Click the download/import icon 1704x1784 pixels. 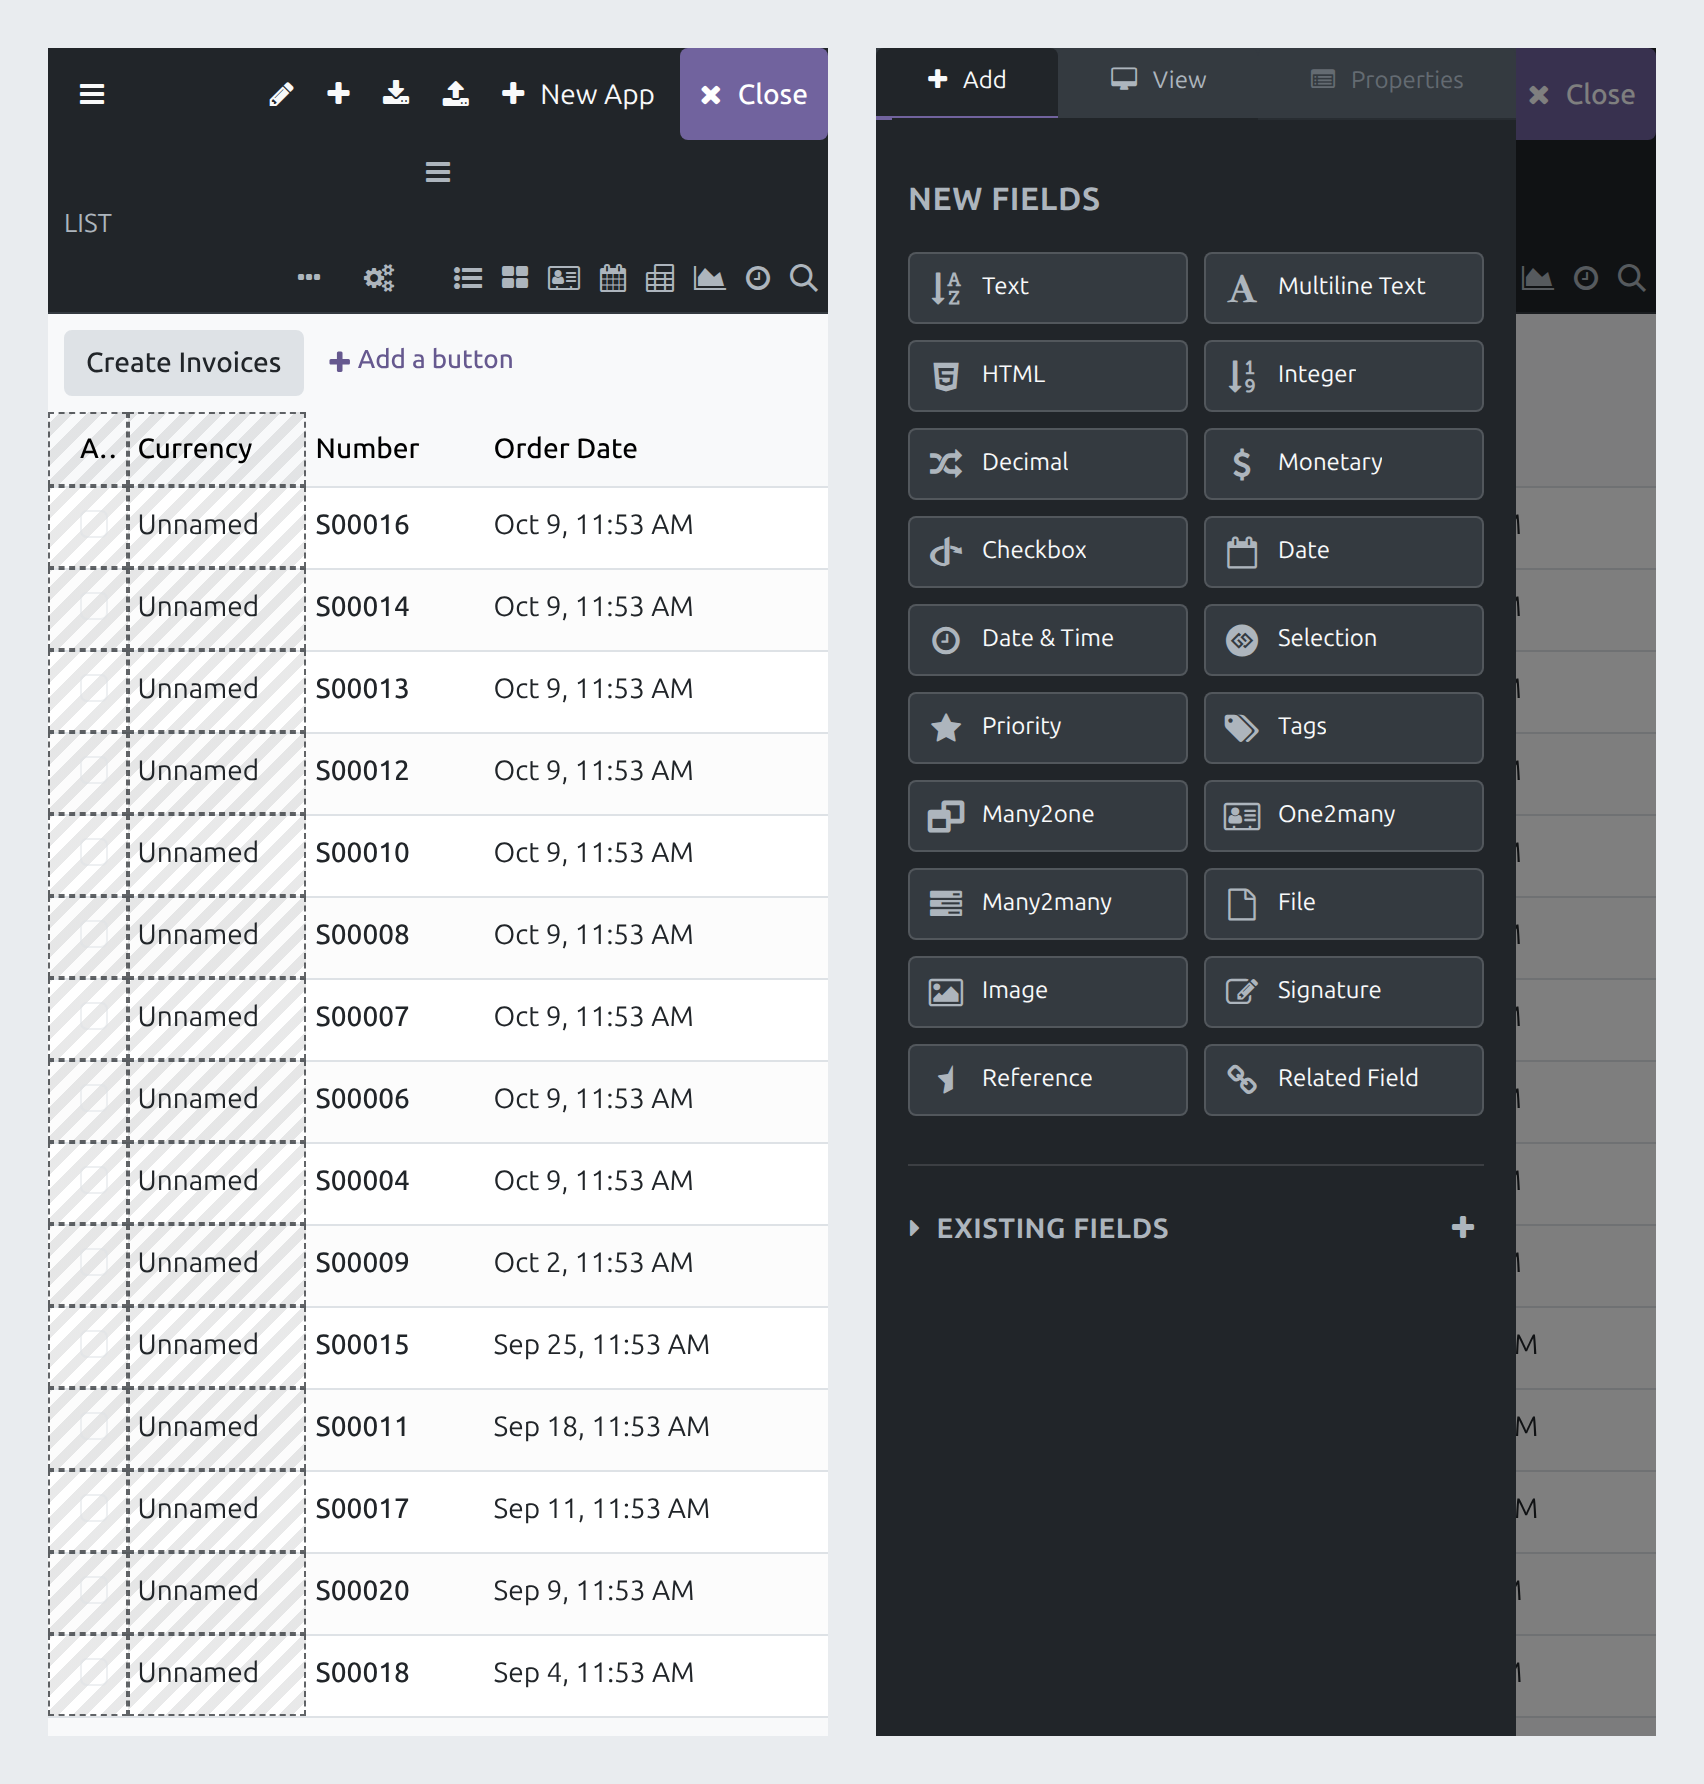coord(396,93)
